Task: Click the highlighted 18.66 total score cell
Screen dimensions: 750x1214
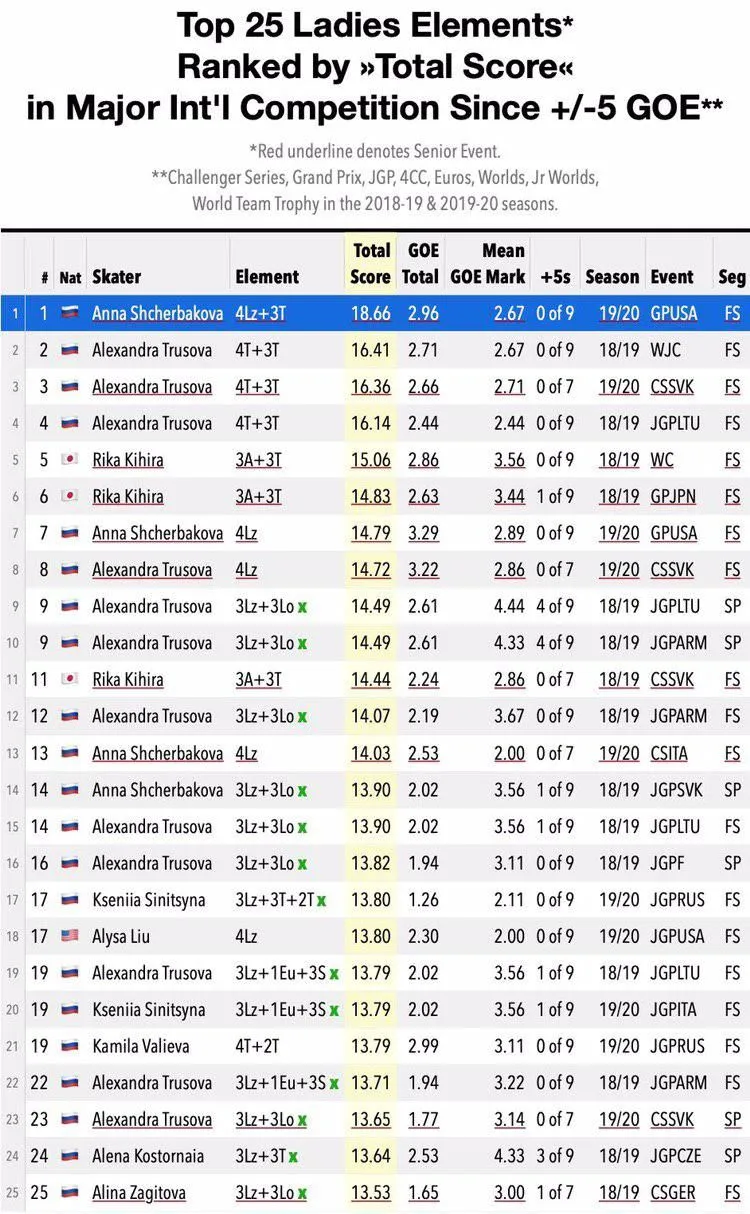Action: tap(371, 313)
